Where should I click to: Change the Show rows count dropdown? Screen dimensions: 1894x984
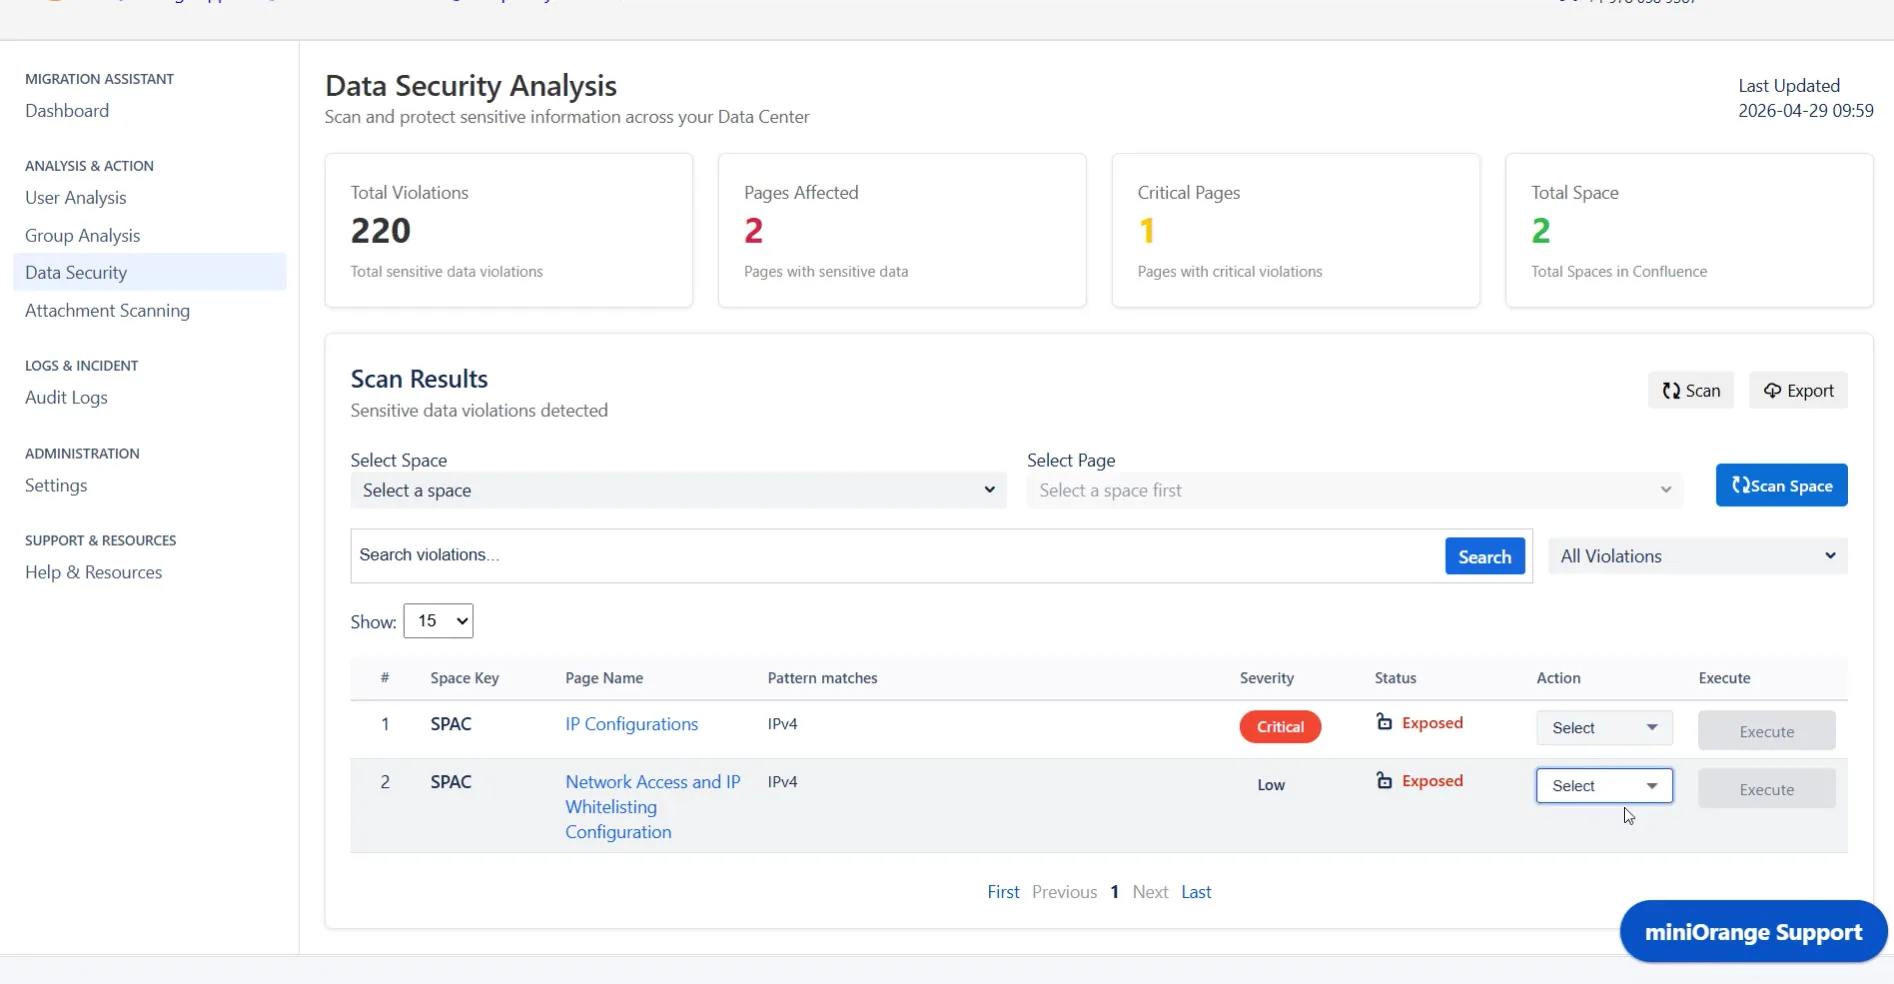438,621
